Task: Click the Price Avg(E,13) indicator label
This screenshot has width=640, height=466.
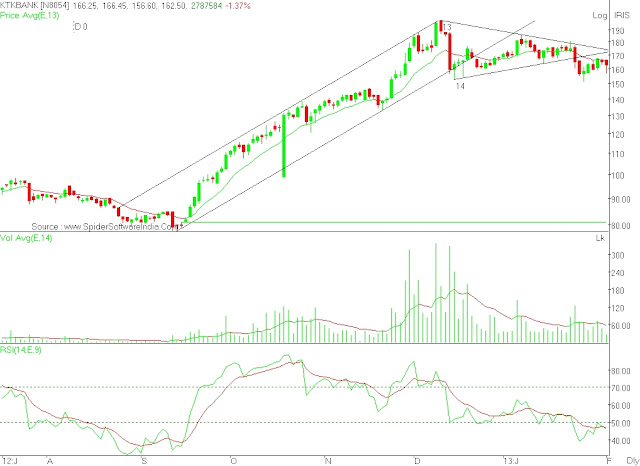Action: coord(29,16)
